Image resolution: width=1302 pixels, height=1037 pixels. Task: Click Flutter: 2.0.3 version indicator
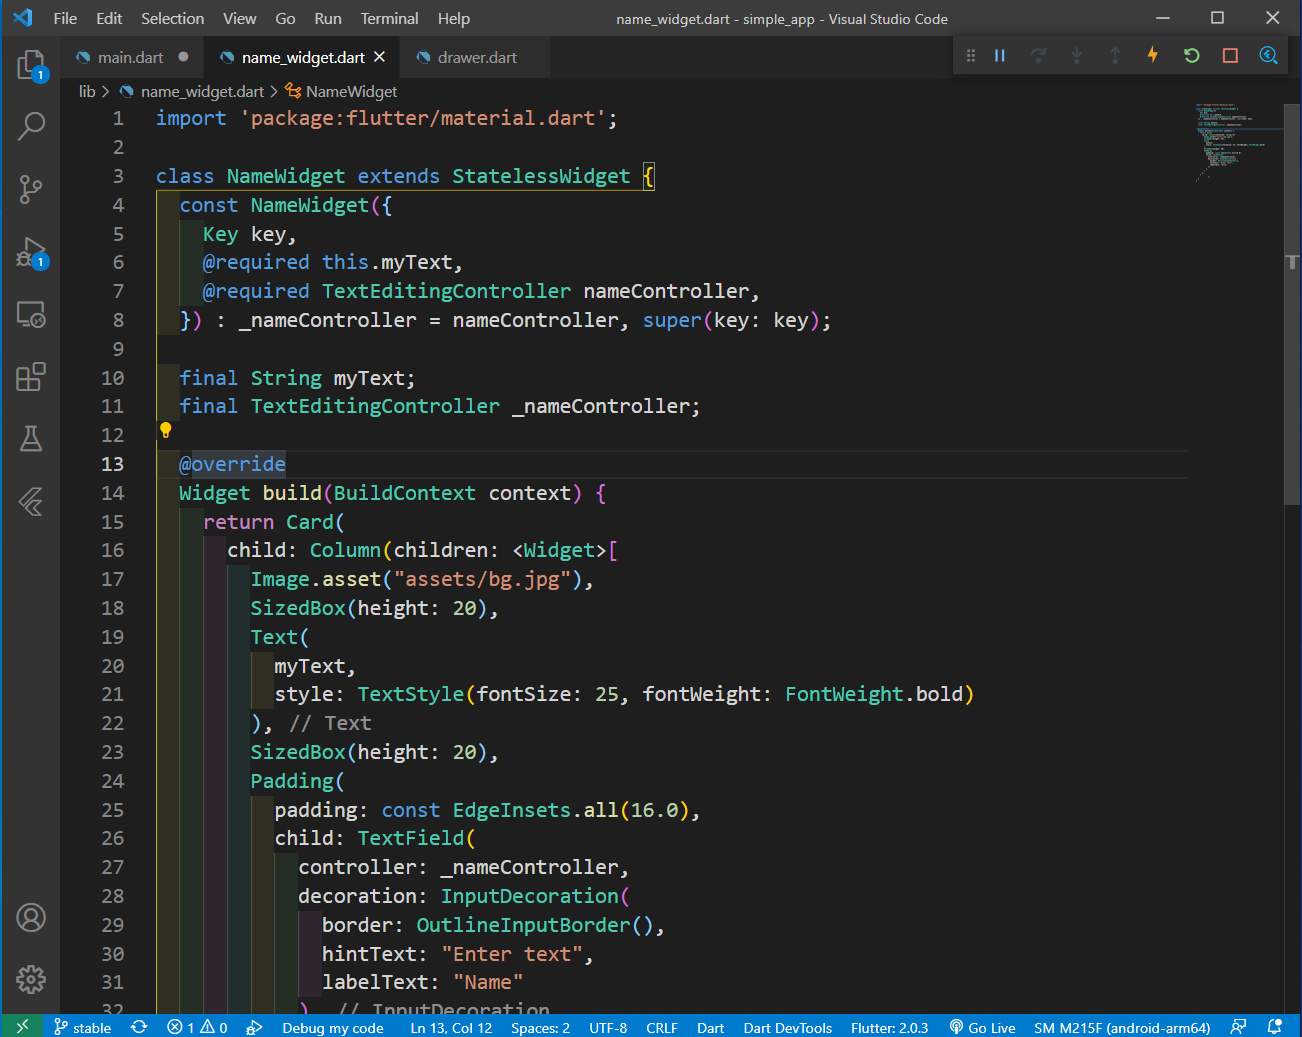pos(889,1027)
